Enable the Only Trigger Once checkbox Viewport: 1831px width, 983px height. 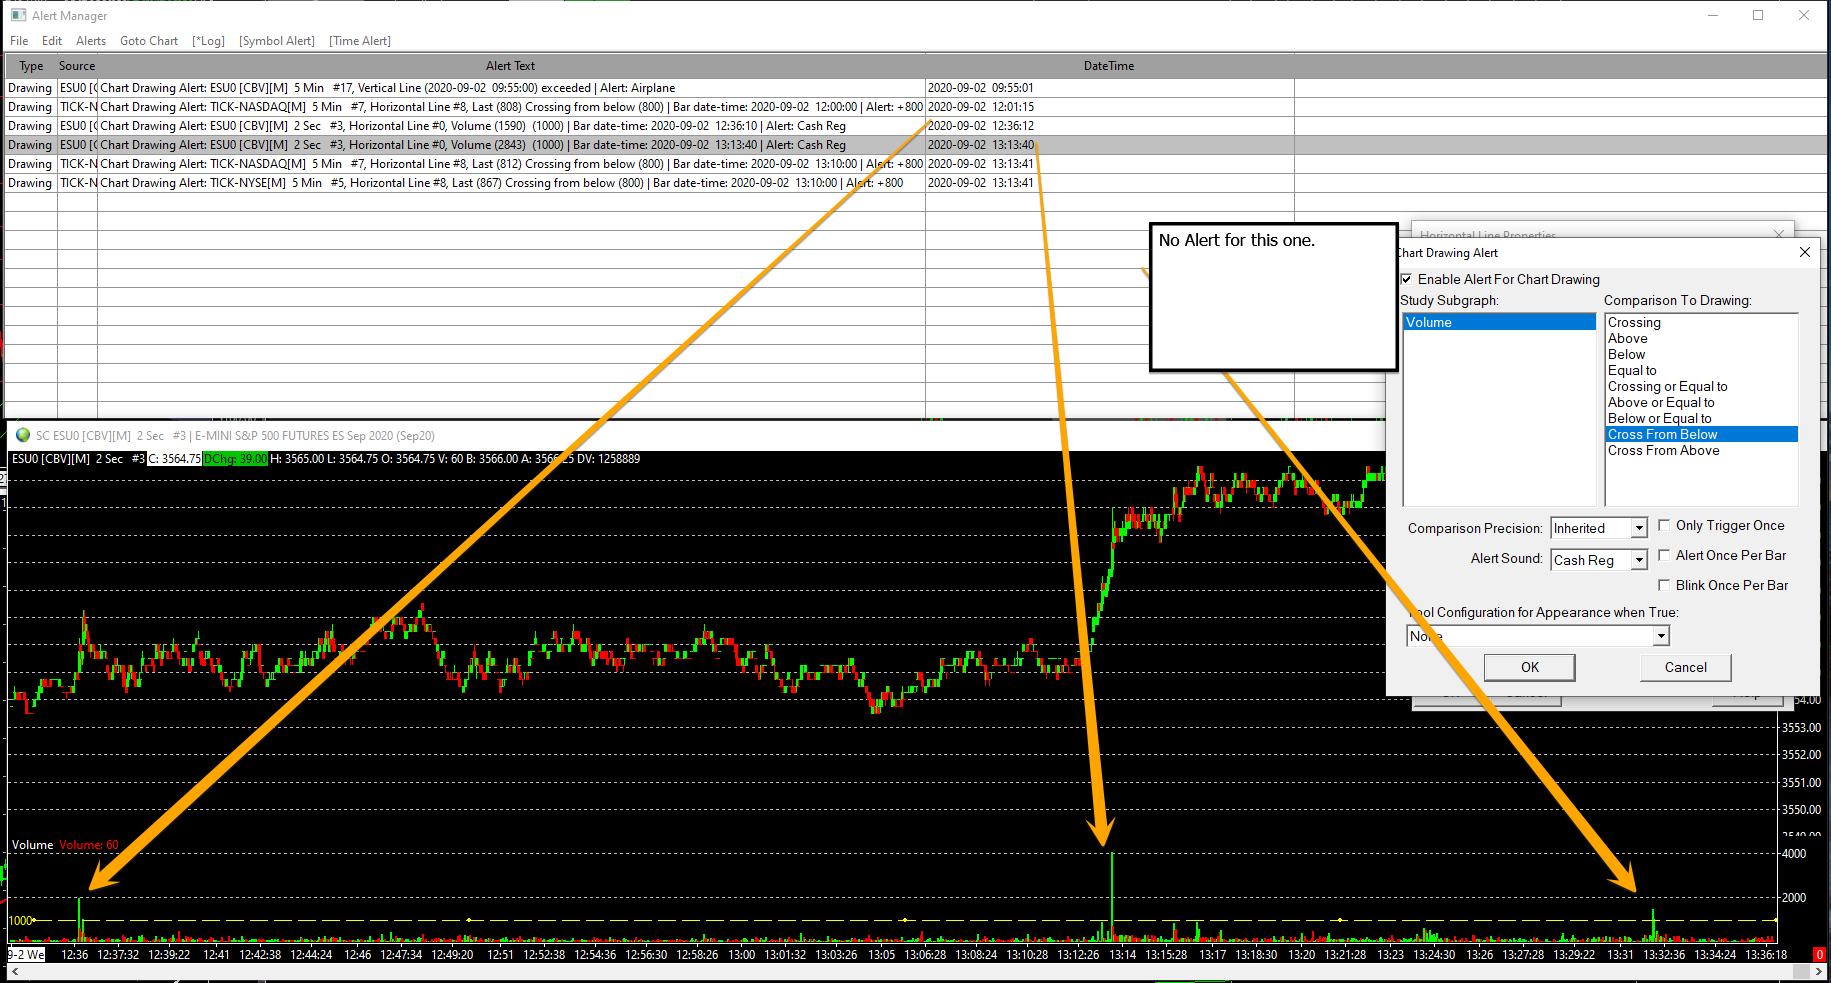1664,525
